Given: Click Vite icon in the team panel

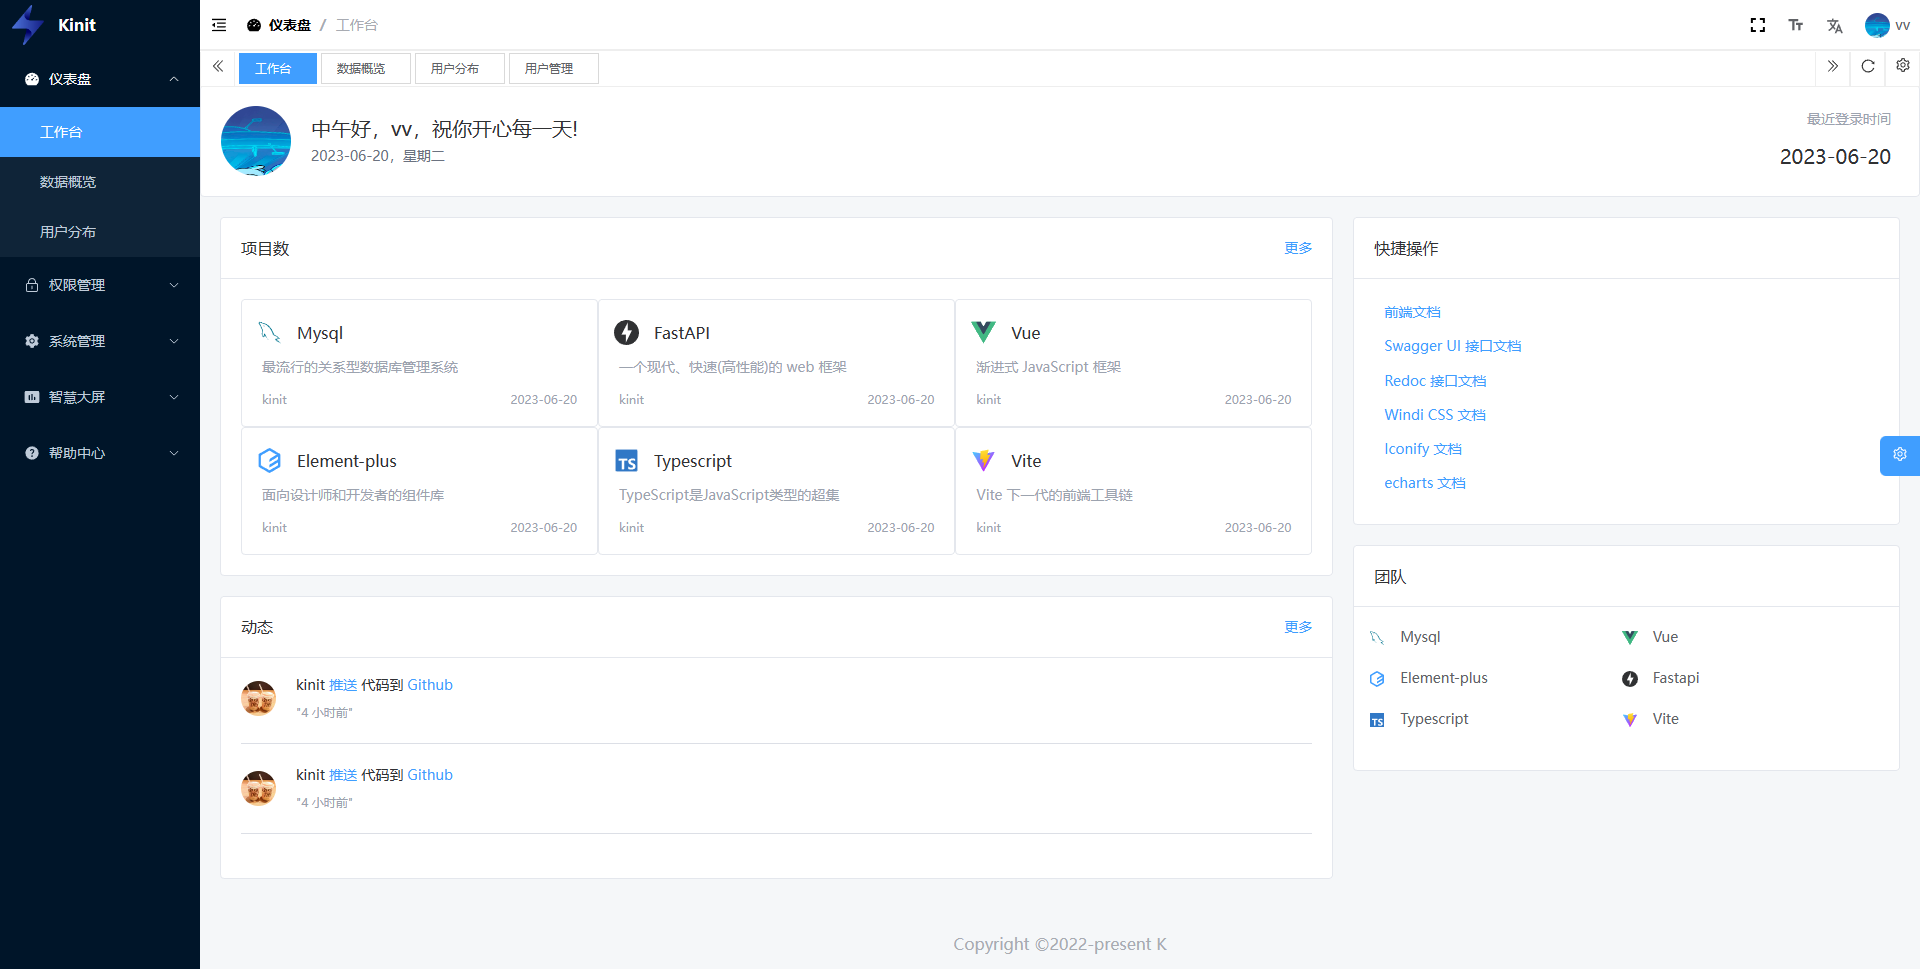Looking at the screenshot, I should click(1630, 720).
